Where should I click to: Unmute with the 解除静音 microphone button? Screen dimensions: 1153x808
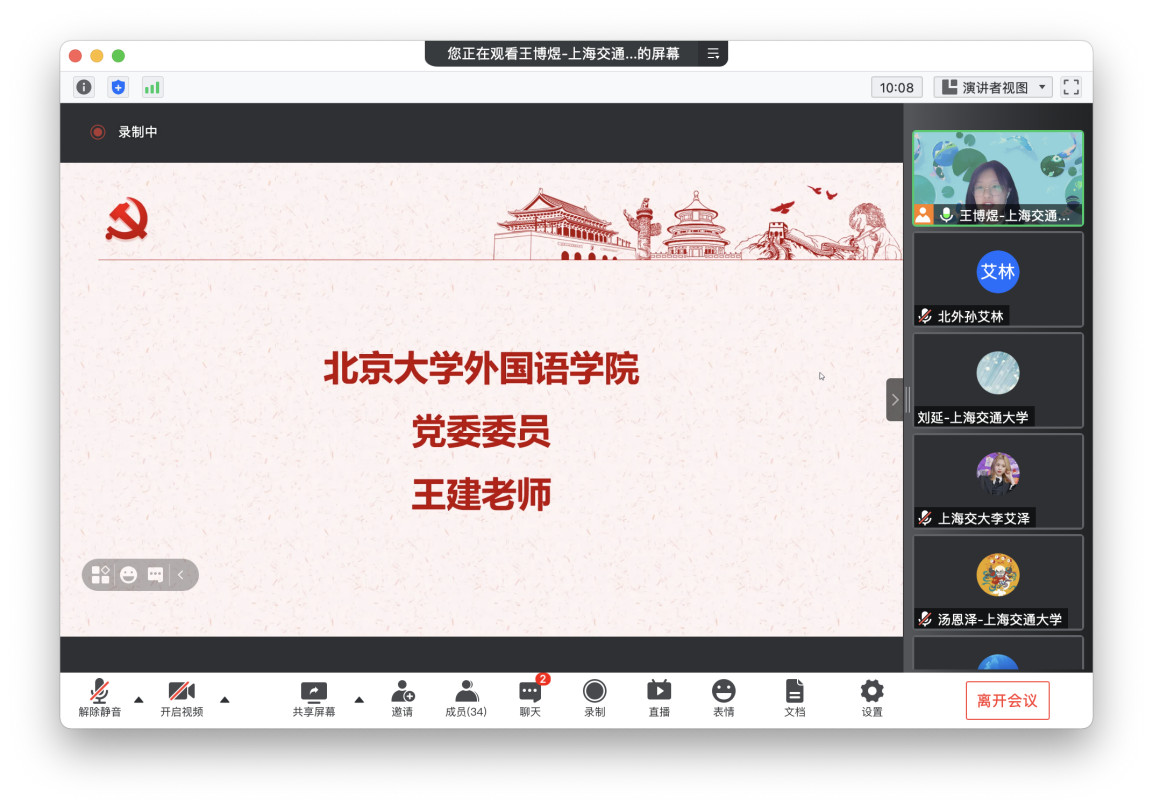pyautogui.click(x=99, y=698)
